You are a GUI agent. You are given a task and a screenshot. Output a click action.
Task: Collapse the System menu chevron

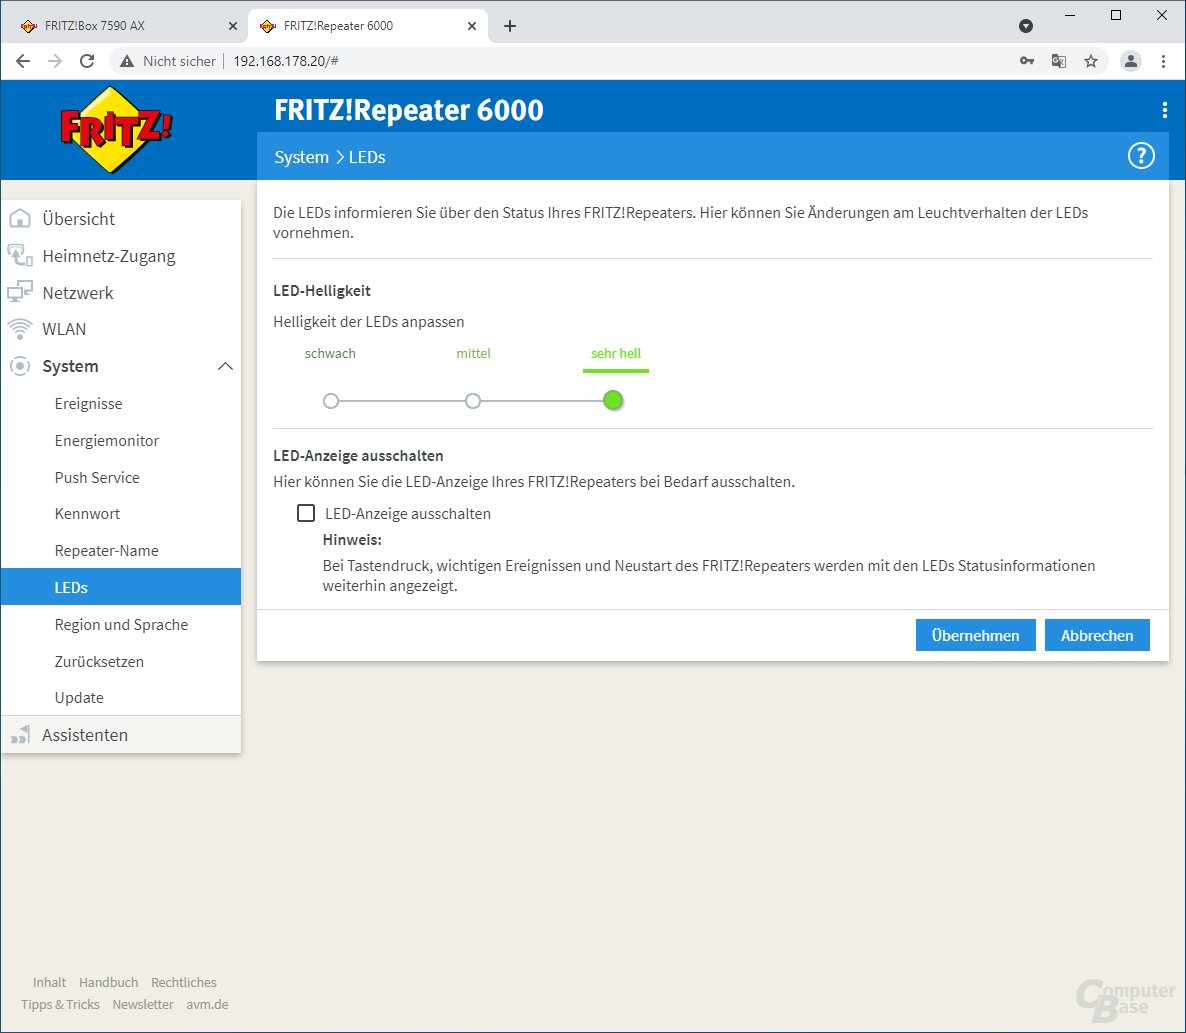[x=225, y=366]
